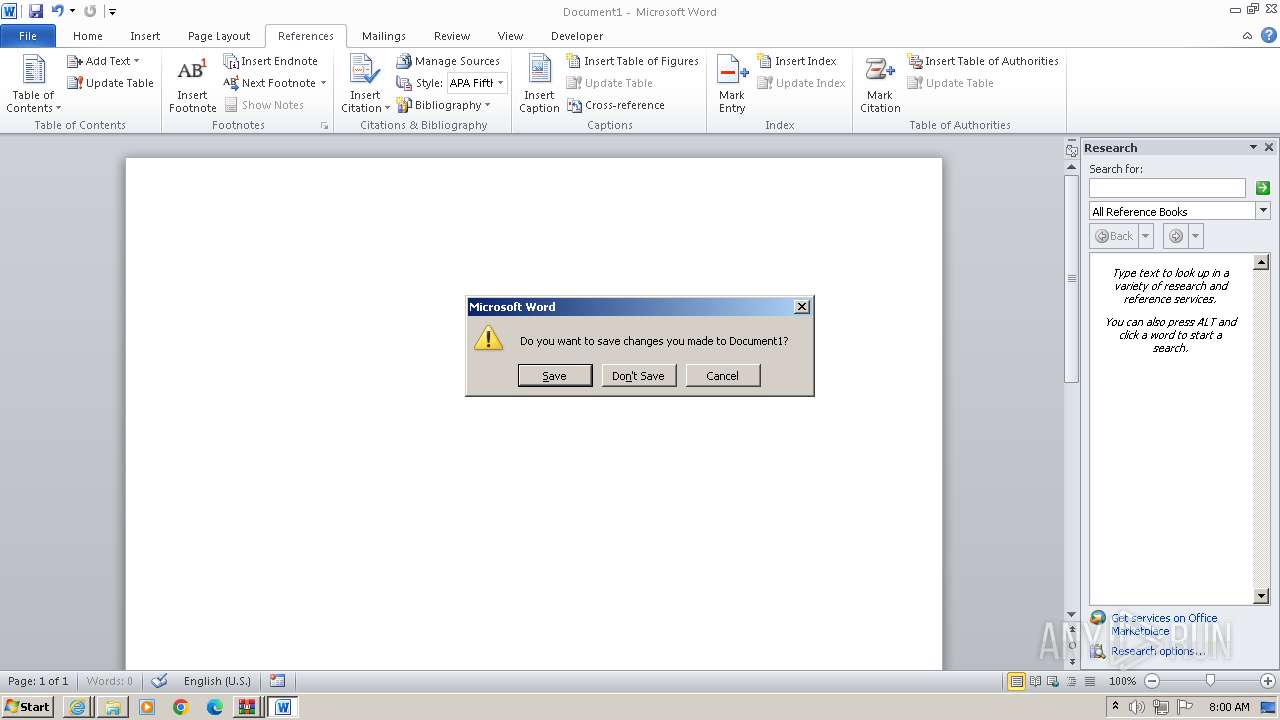Minimize the ribbon with the caret icon
Viewport: 1280px width, 720px height.
(x=1247, y=36)
